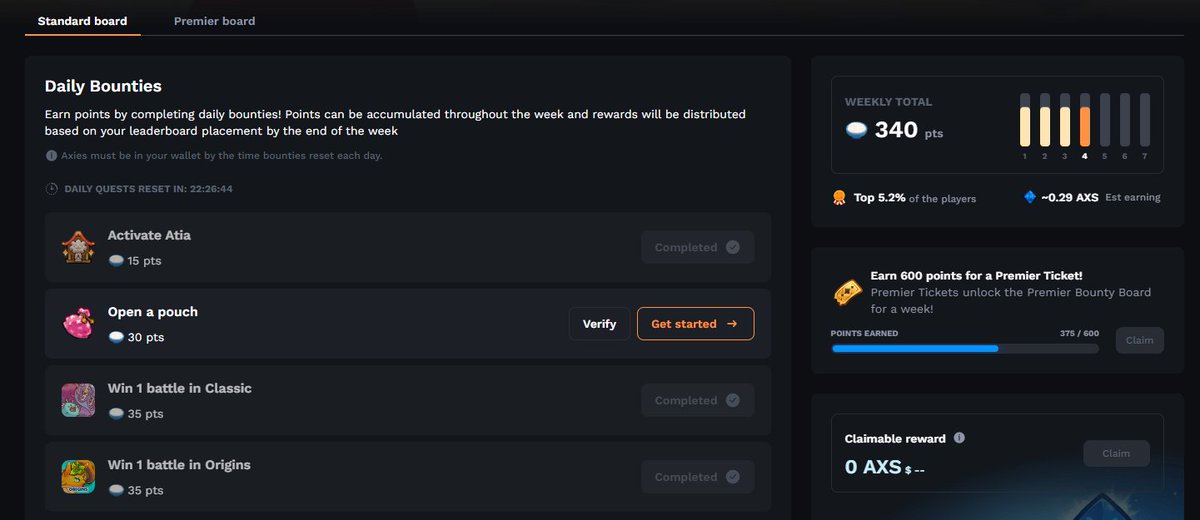The image size is (1200, 520).
Task: Click the 'Open a pouch' title
Action: pos(153,312)
